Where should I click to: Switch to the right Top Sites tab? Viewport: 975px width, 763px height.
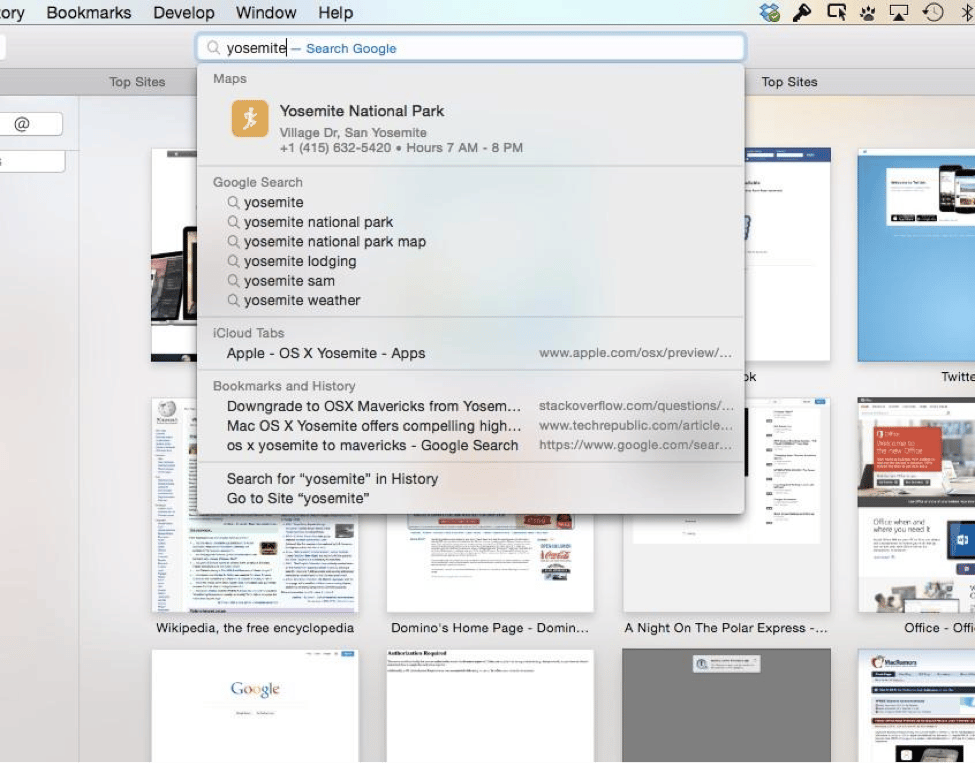click(789, 82)
